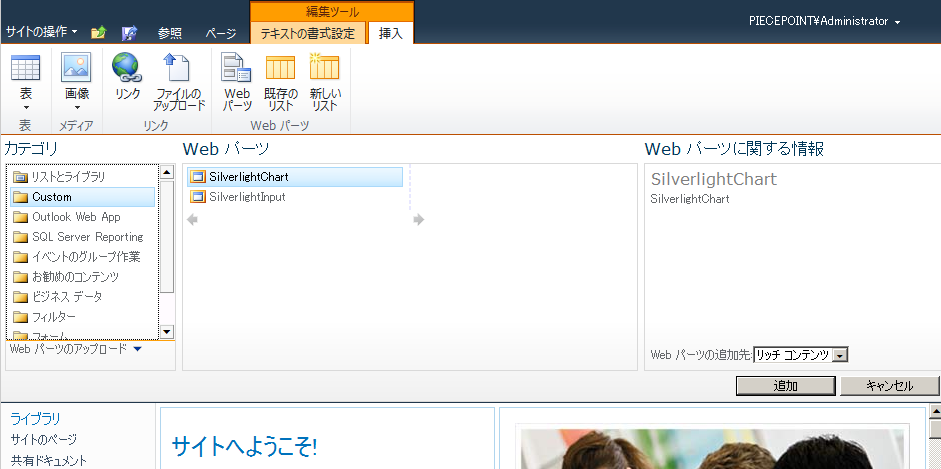The image size is (941, 469).
Task: Select the リストとライブラリ category
Action: [83, 177]
